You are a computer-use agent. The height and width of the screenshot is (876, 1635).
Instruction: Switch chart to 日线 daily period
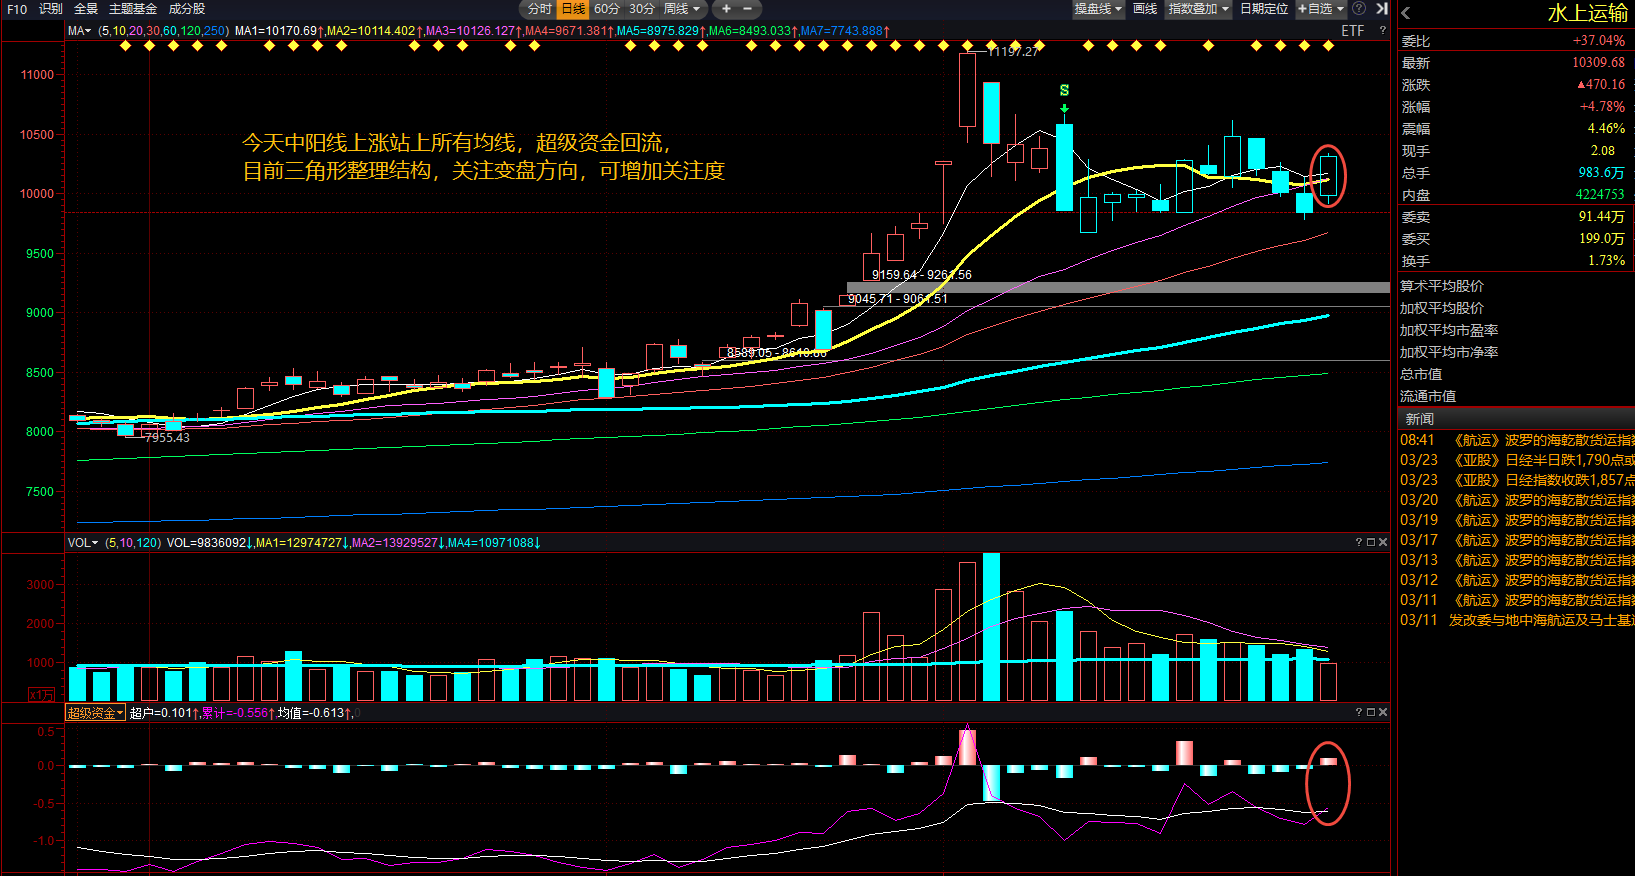point(573,9)
